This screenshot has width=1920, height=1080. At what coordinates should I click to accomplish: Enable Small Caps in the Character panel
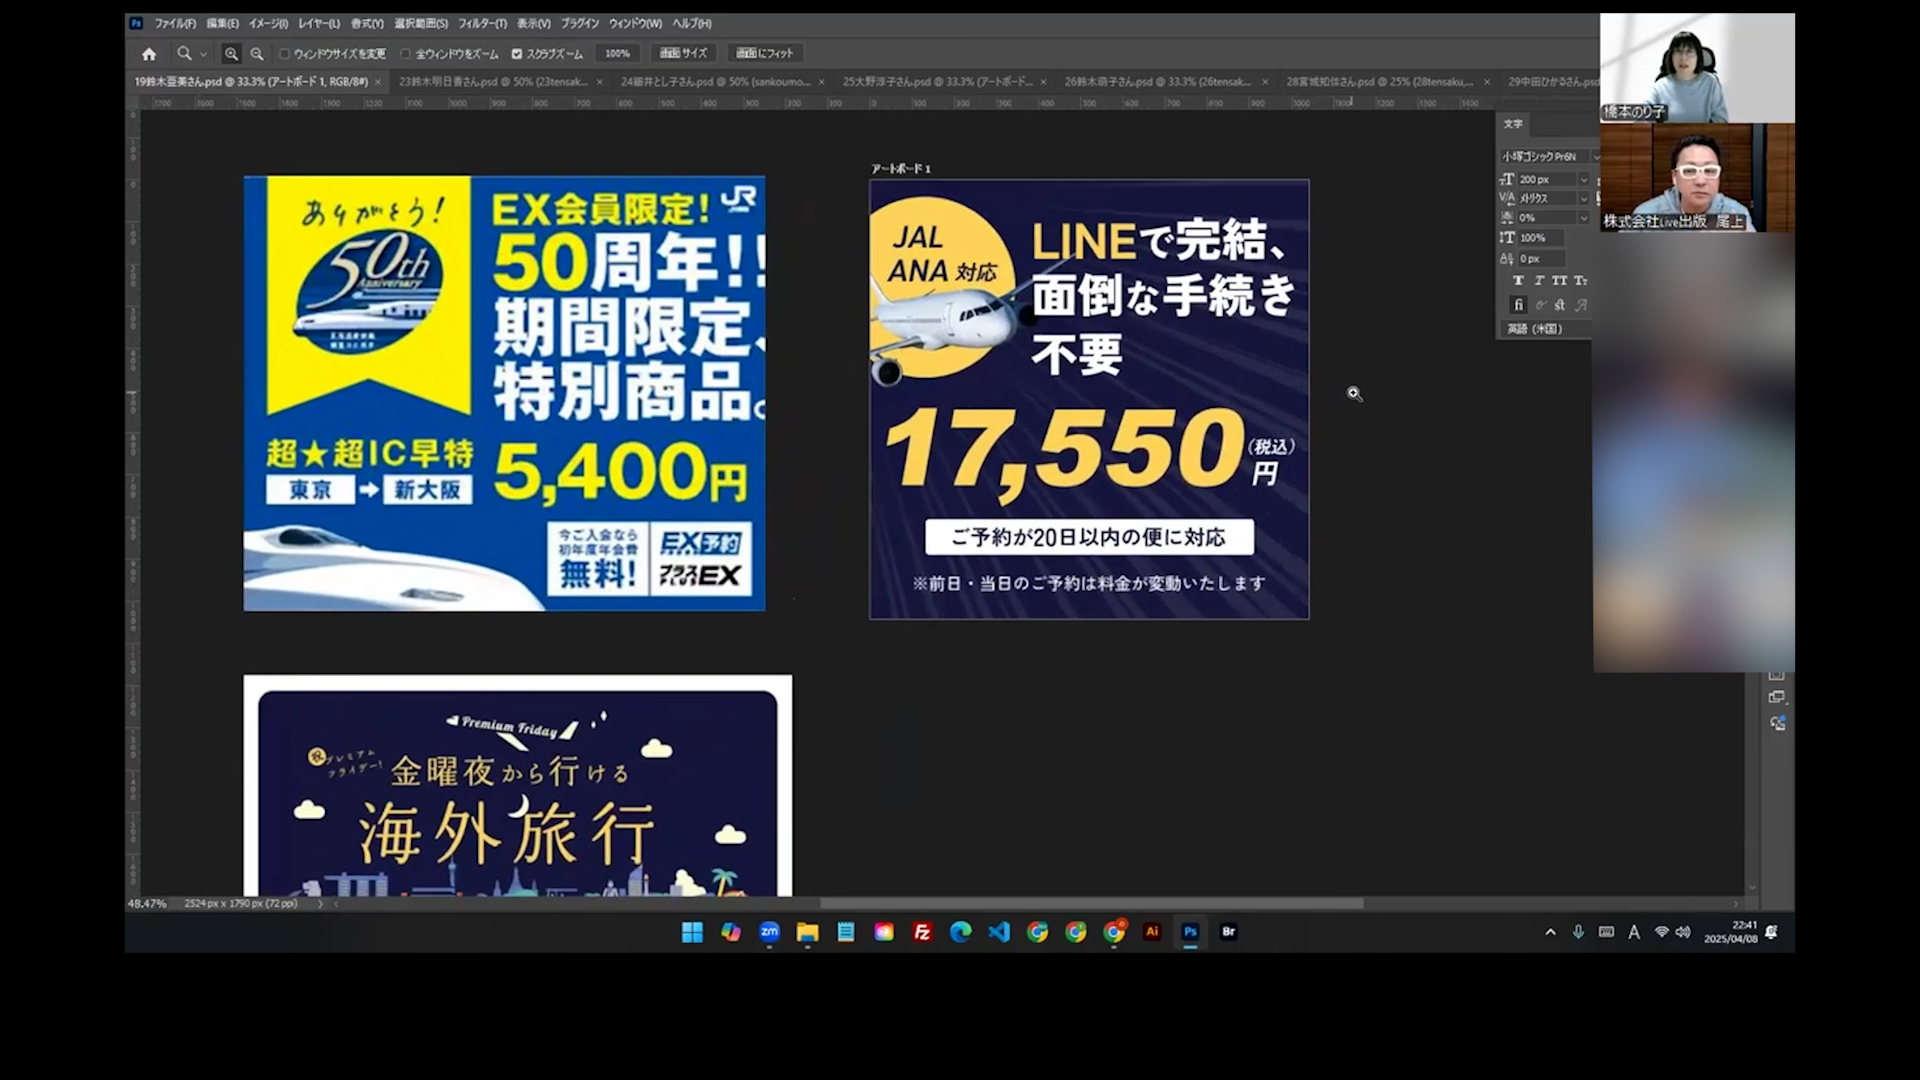(x=1579, y=281)
